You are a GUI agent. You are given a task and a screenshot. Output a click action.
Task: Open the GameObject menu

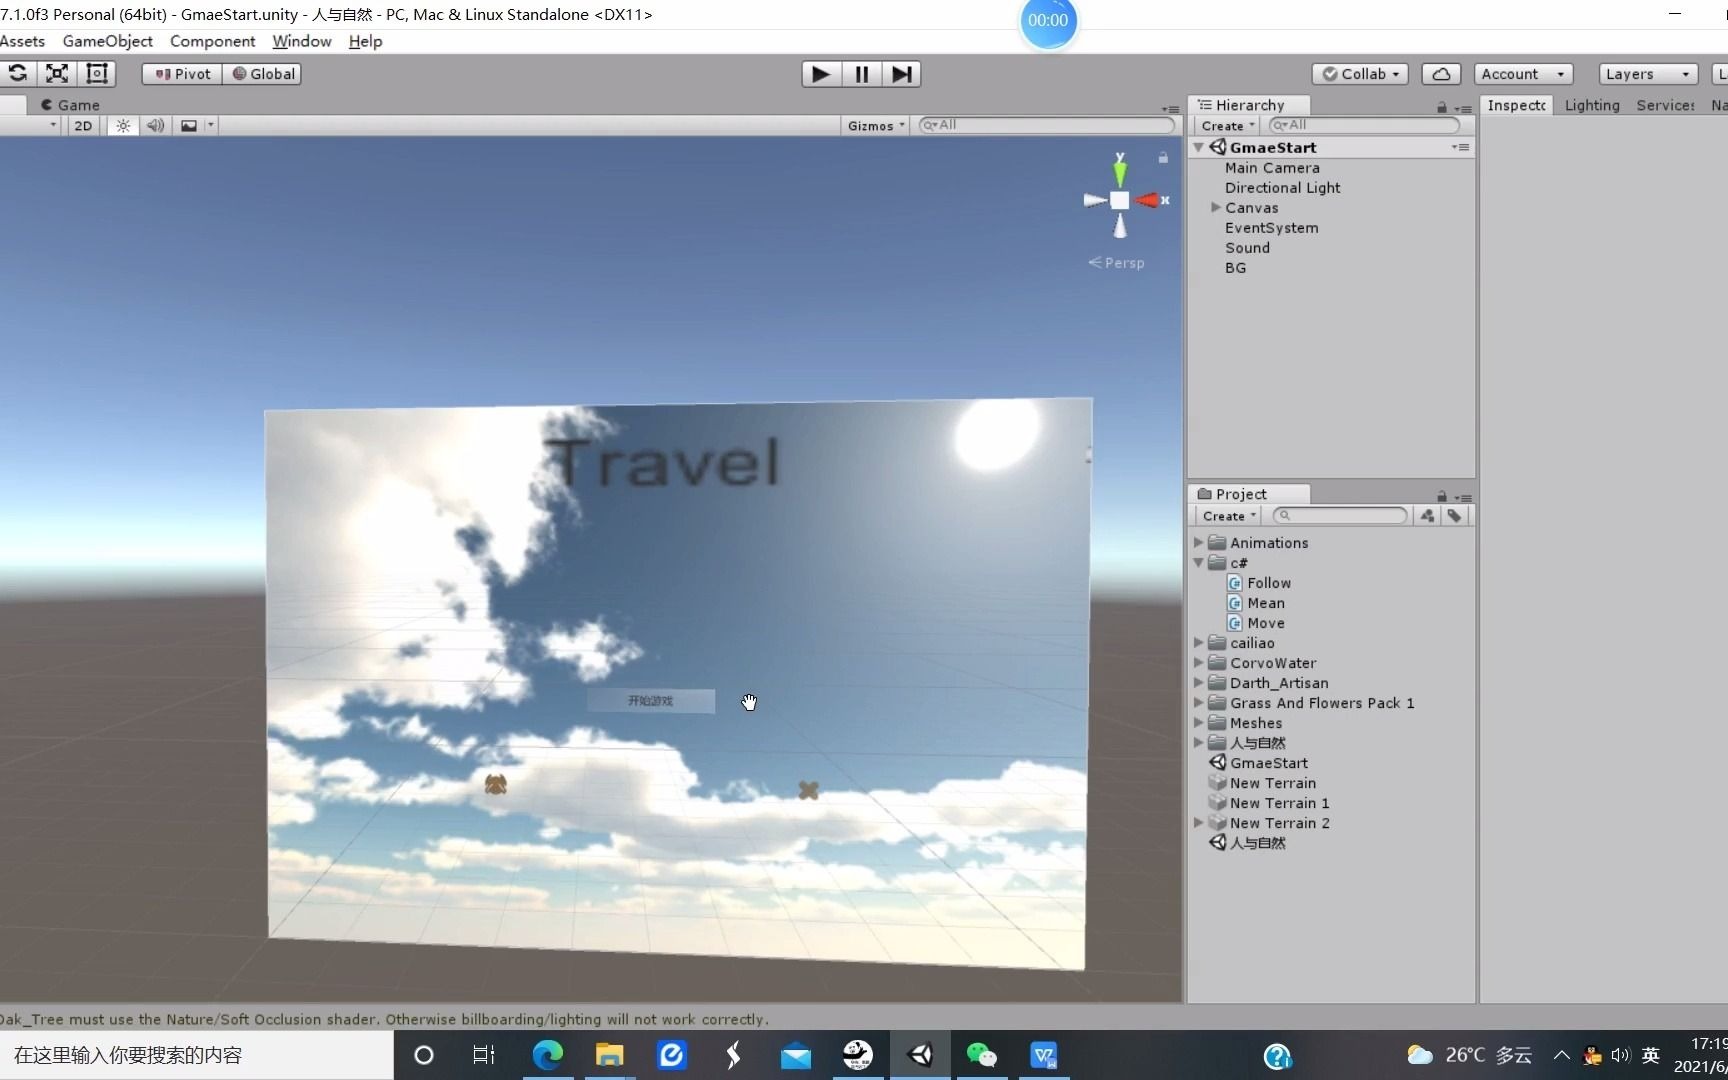(x=107, y=41)
